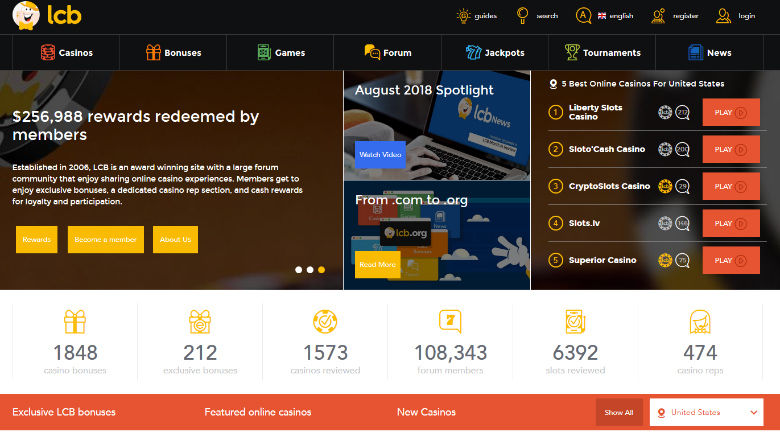The image size is (780, 440).
Task: Click PLAY for CryptoSlots Casino
Action: click(731, 186)
